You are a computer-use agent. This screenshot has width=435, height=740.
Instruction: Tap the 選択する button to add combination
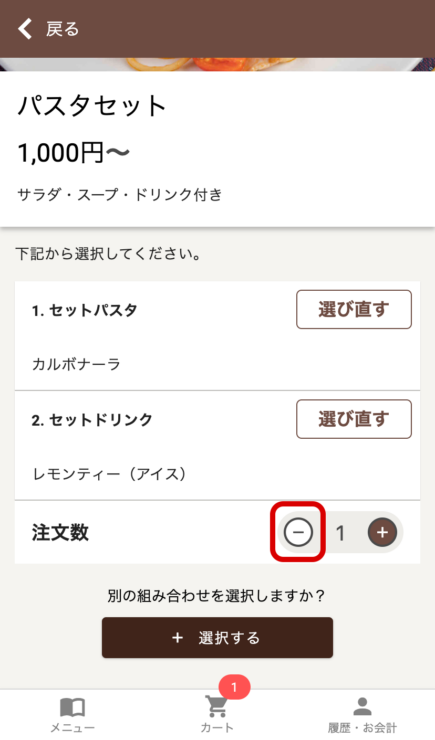218,638
